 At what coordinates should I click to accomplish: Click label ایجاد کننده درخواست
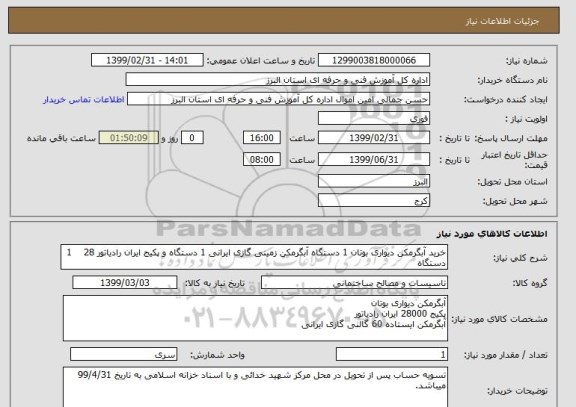pyautogui.click(x=506, y=100)
